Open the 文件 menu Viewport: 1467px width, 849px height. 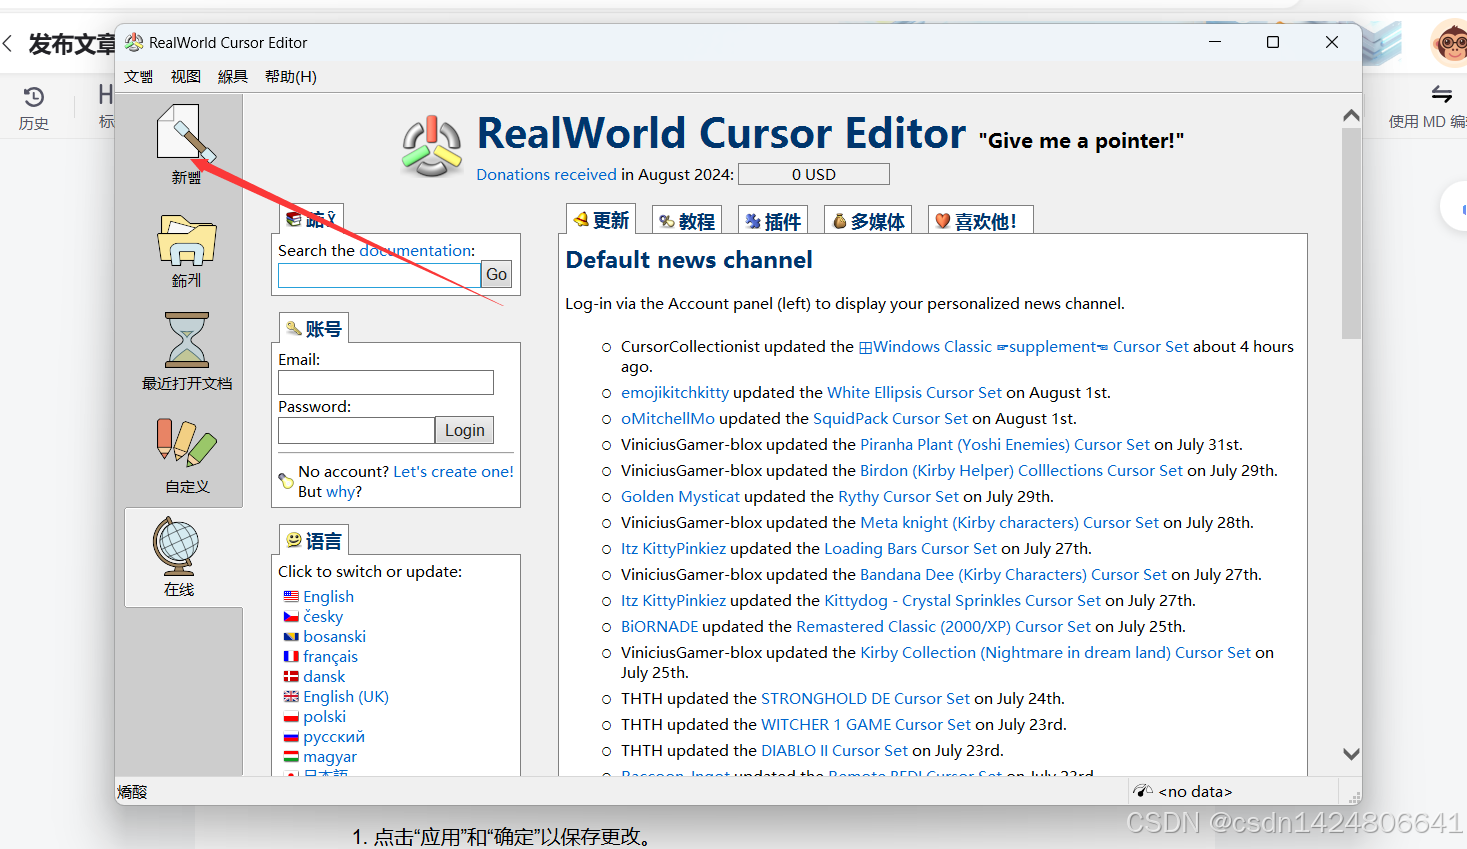[x=139, y=77]
